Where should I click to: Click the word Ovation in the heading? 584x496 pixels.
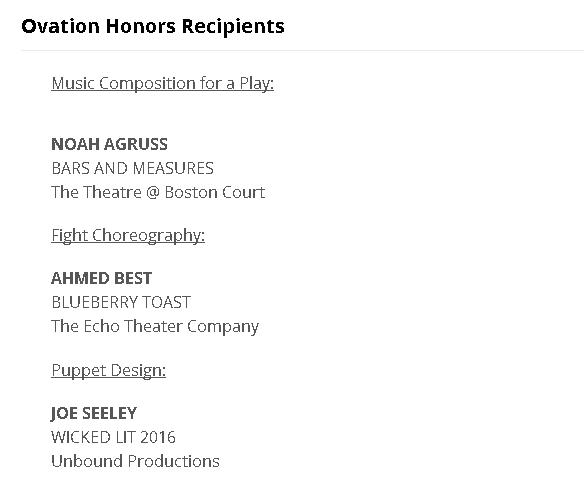point(61,26)
